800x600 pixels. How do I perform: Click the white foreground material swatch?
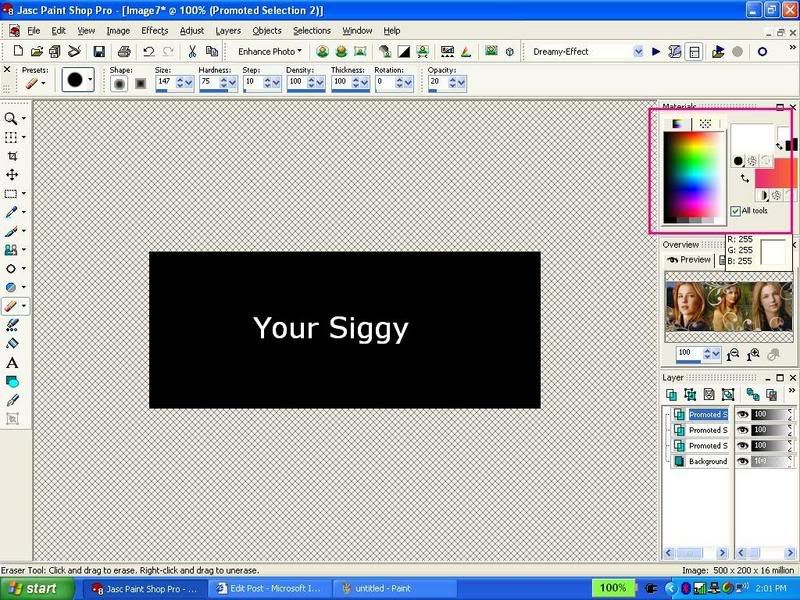tap(752, 139)
